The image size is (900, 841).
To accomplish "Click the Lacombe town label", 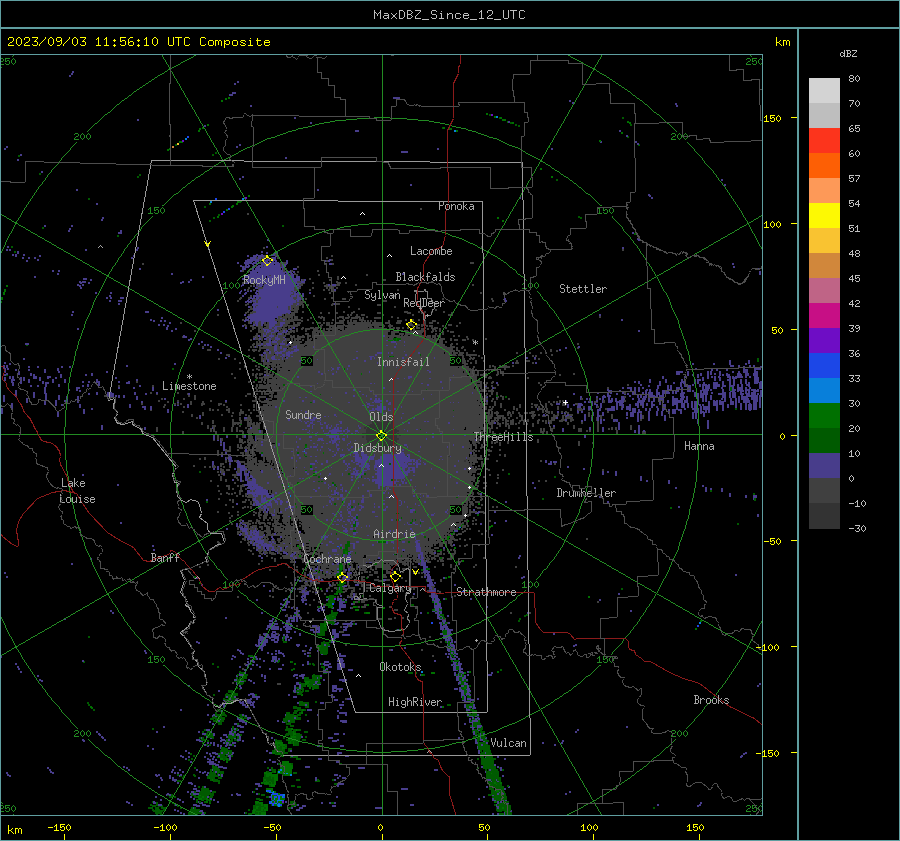I will click(x=431, y=251).
